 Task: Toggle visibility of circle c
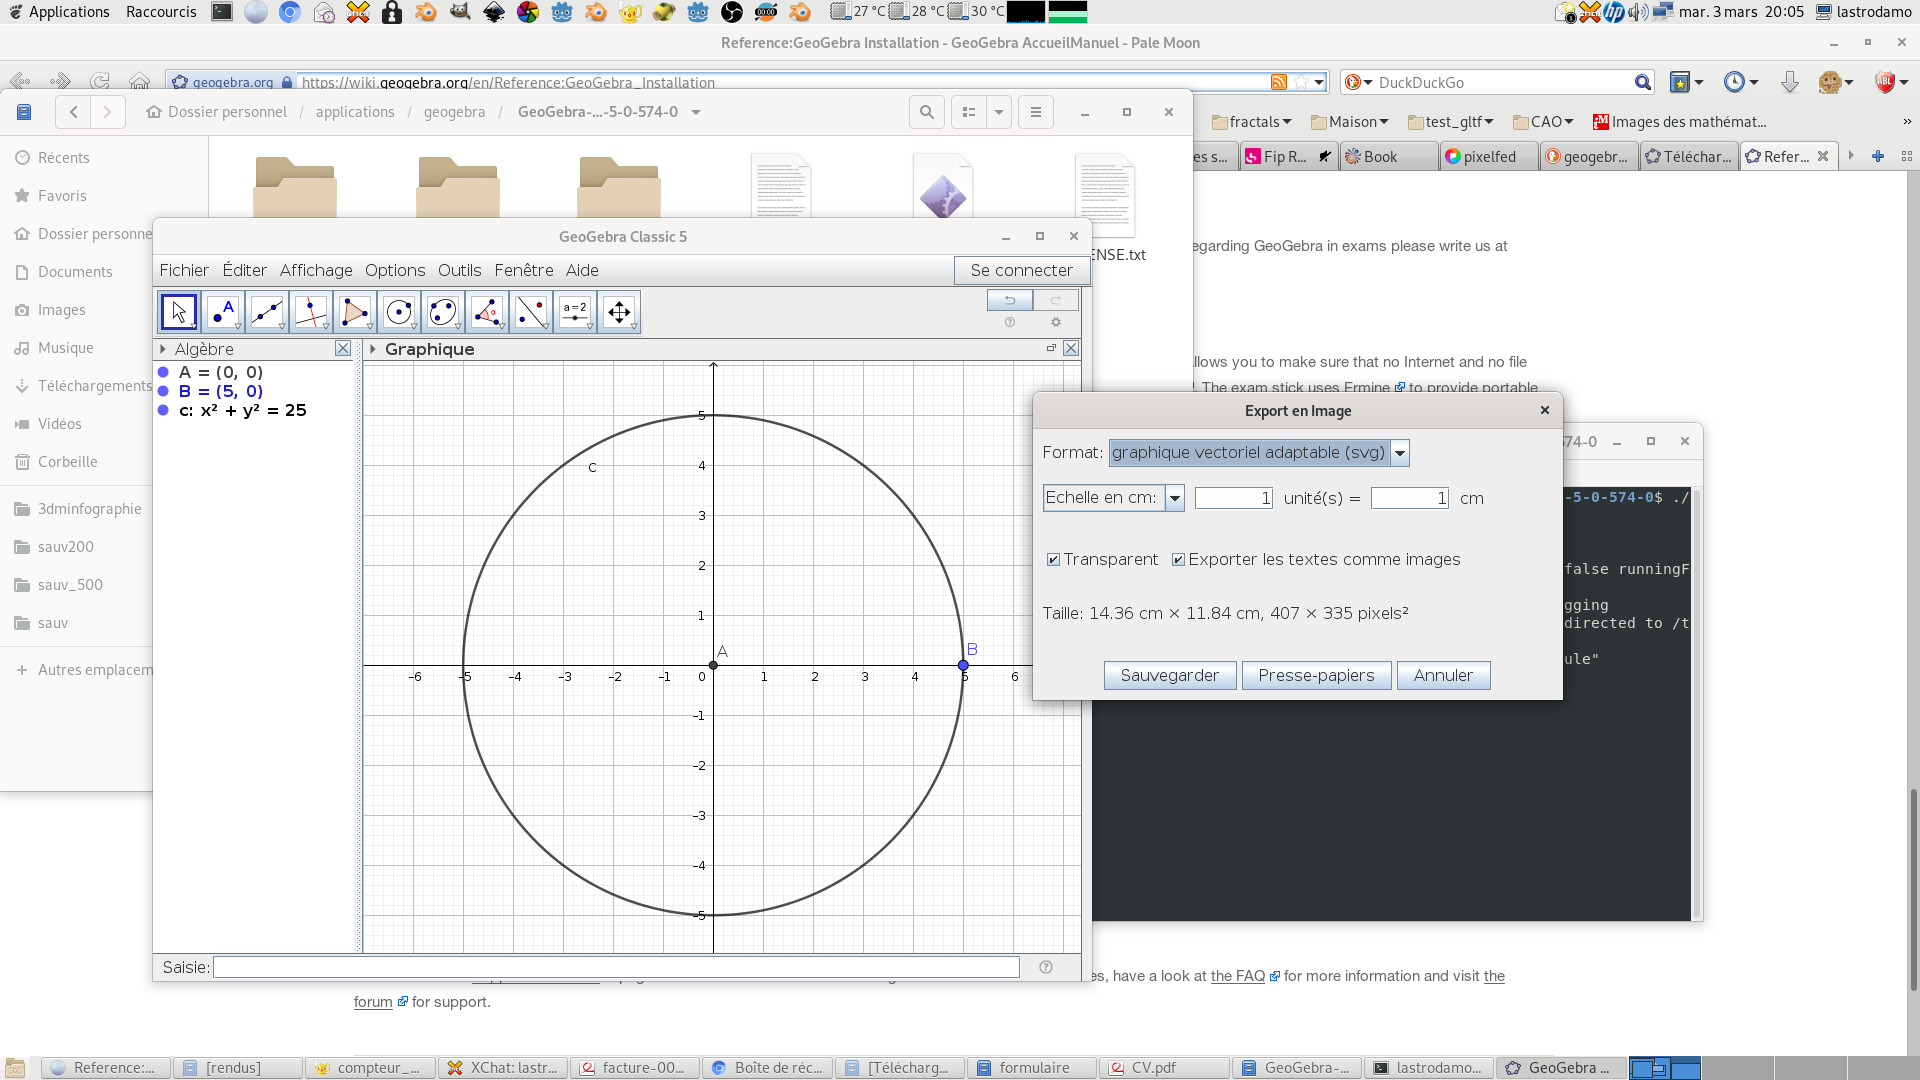pos(163,410)
